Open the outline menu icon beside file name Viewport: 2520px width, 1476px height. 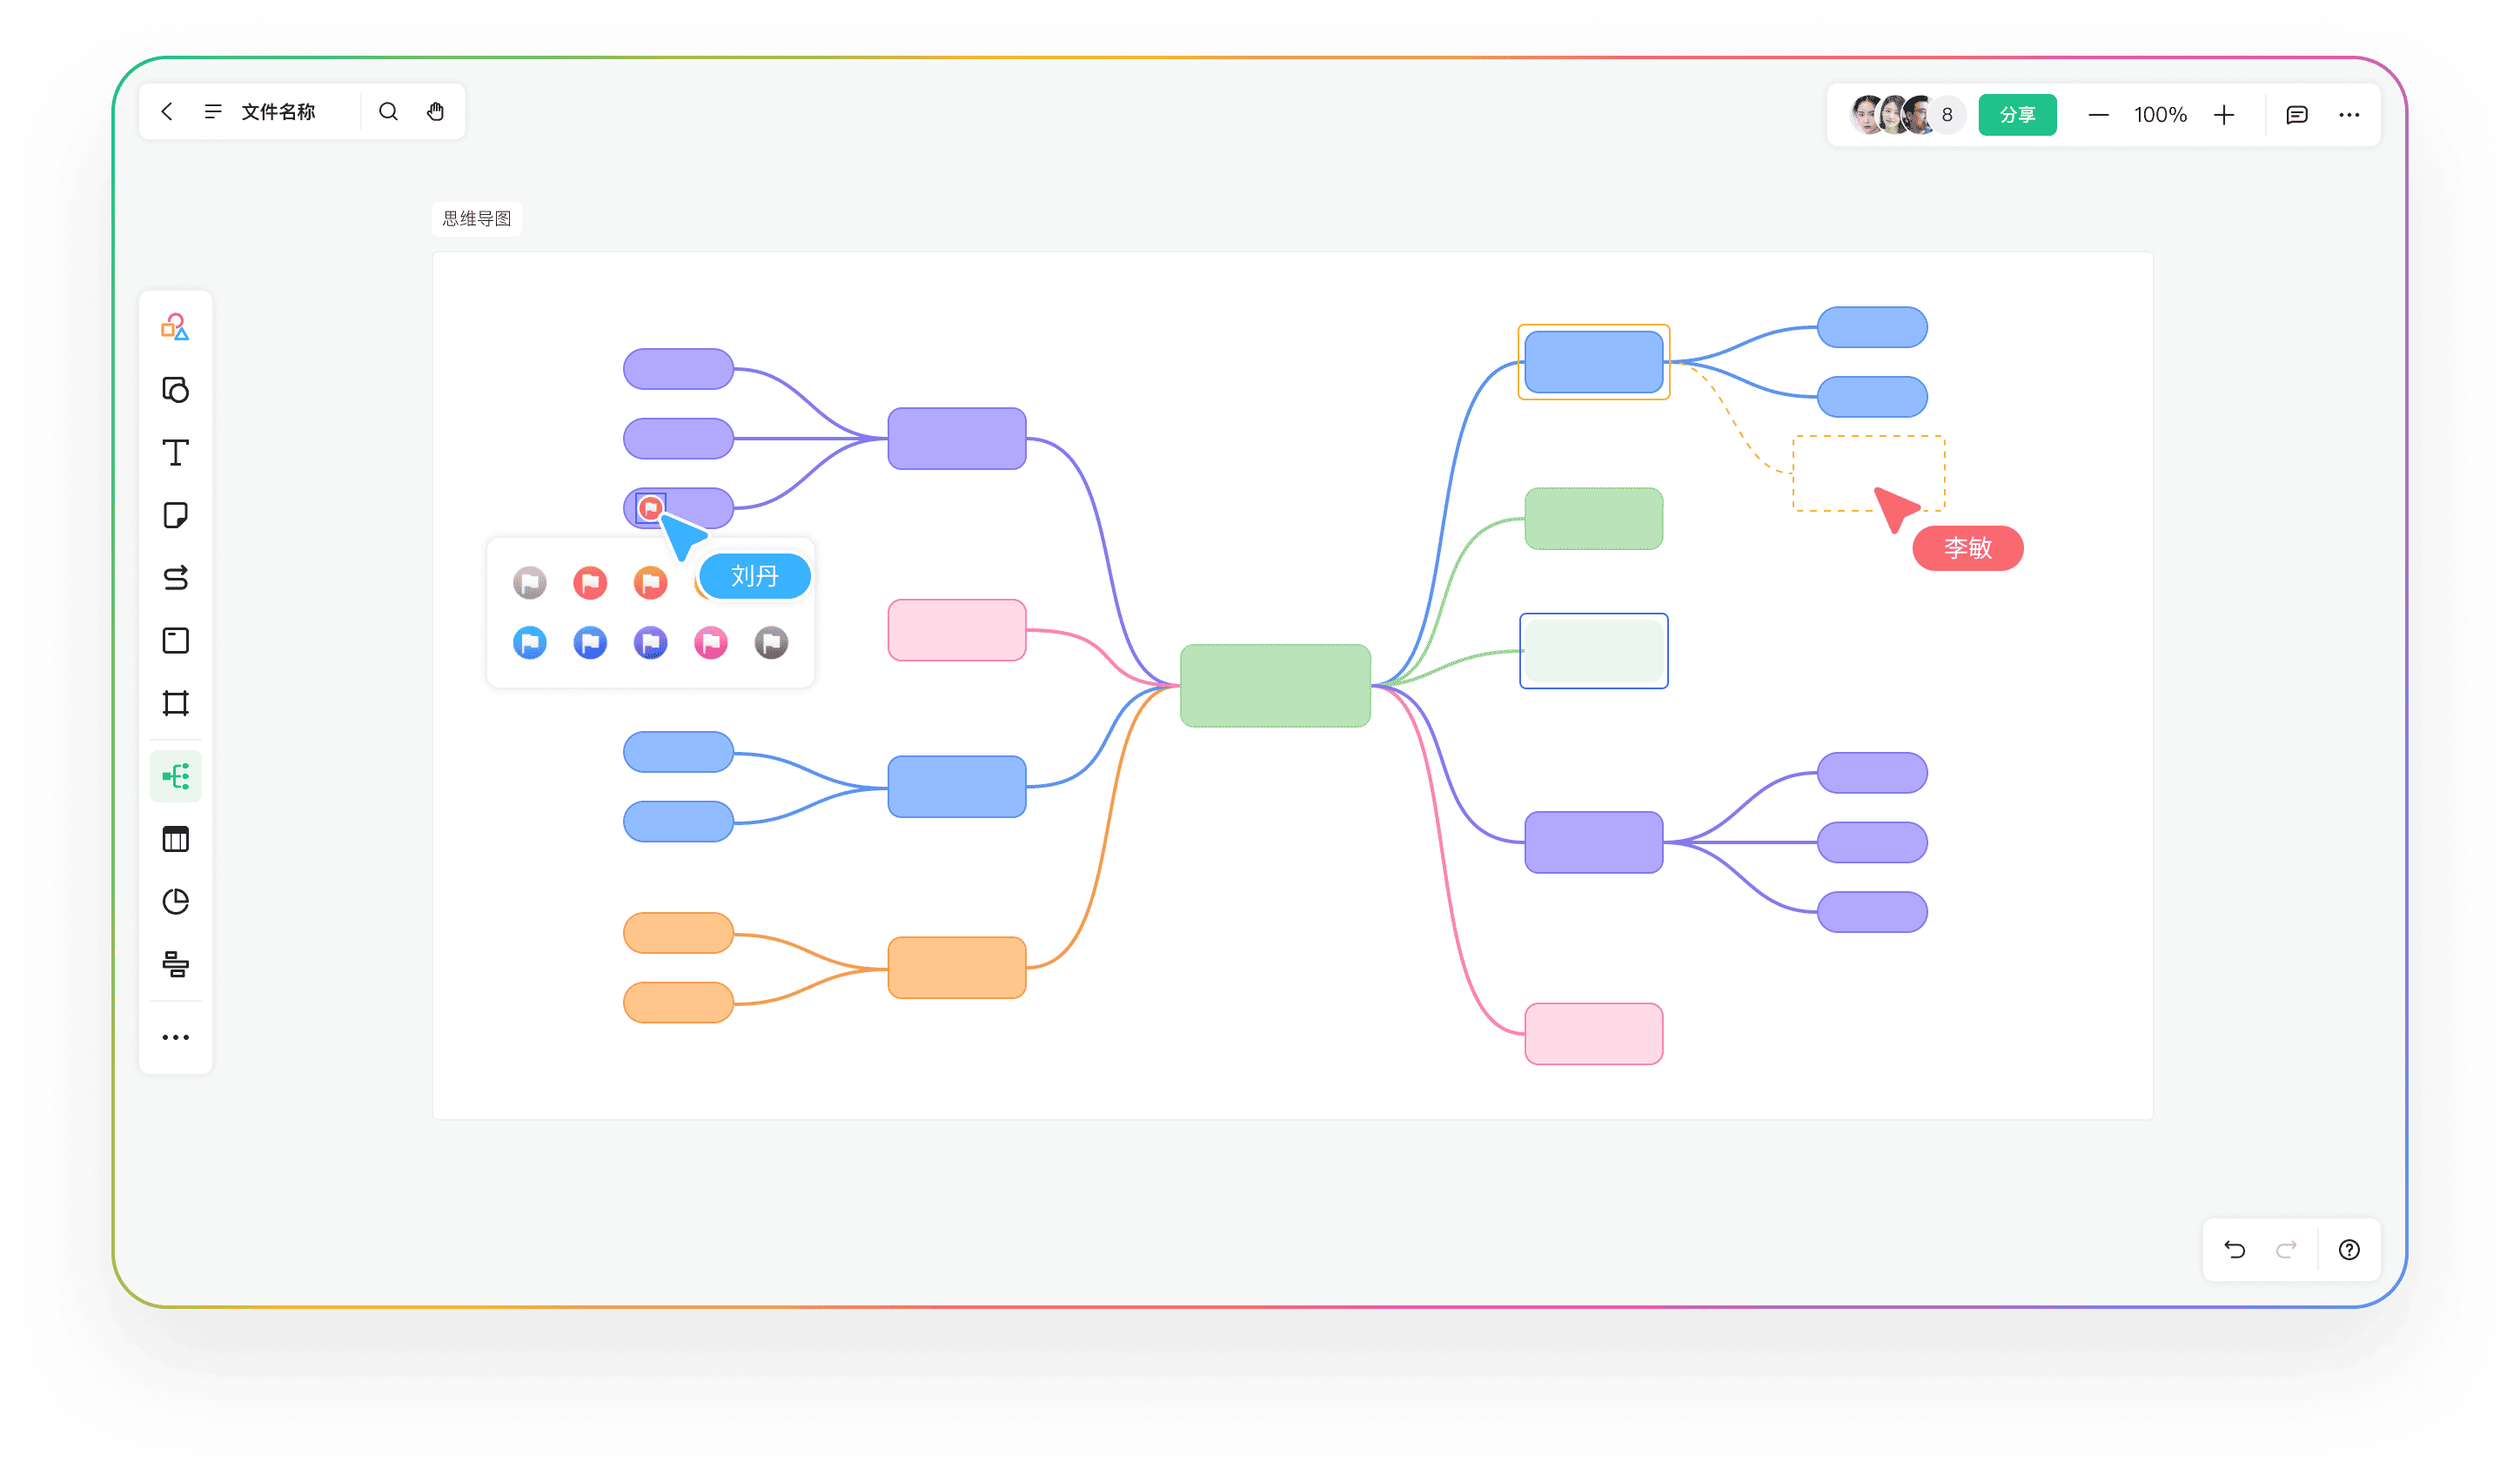point(212,112)
